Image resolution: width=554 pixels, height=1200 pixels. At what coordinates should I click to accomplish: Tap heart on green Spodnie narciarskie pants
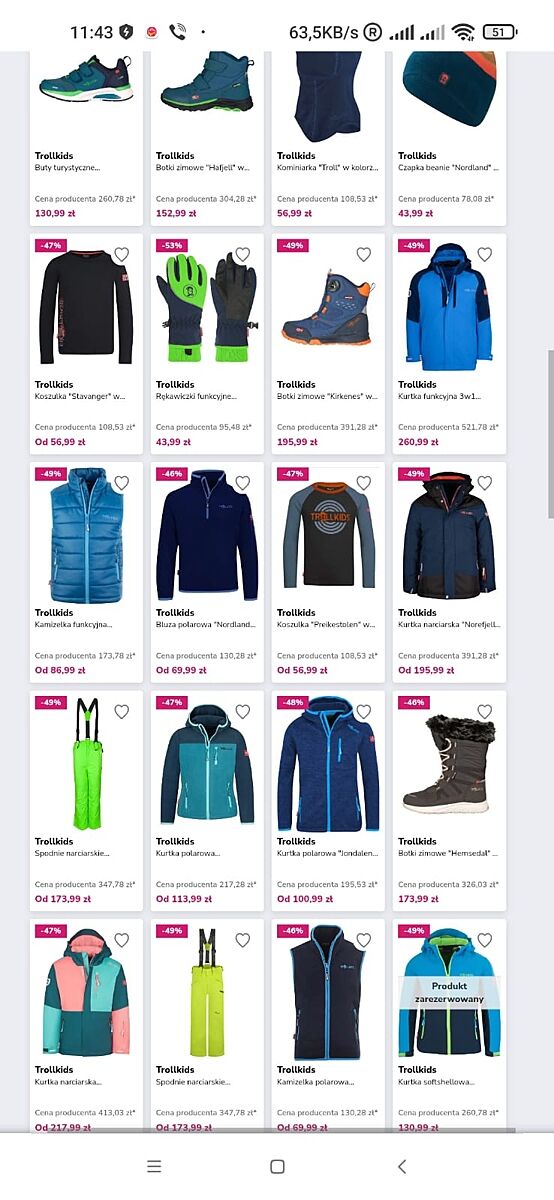121,712
